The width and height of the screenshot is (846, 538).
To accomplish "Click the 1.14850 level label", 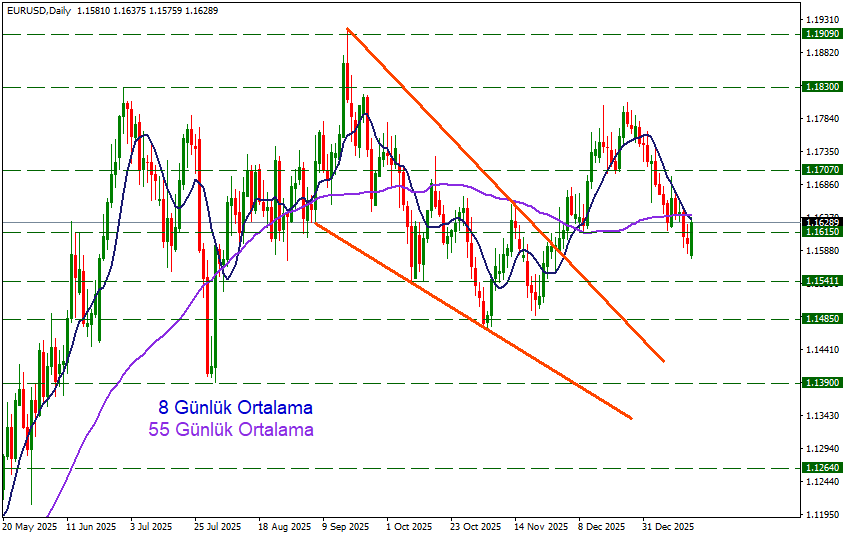I will [x=824, y=319].
